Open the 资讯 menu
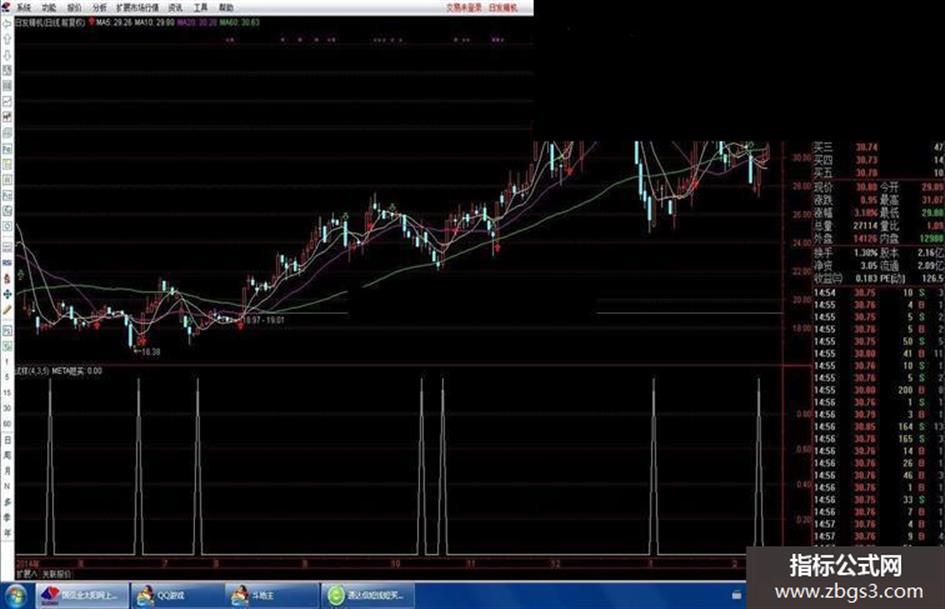The height and width of the screenshot is (609, 945). (175, 8)
